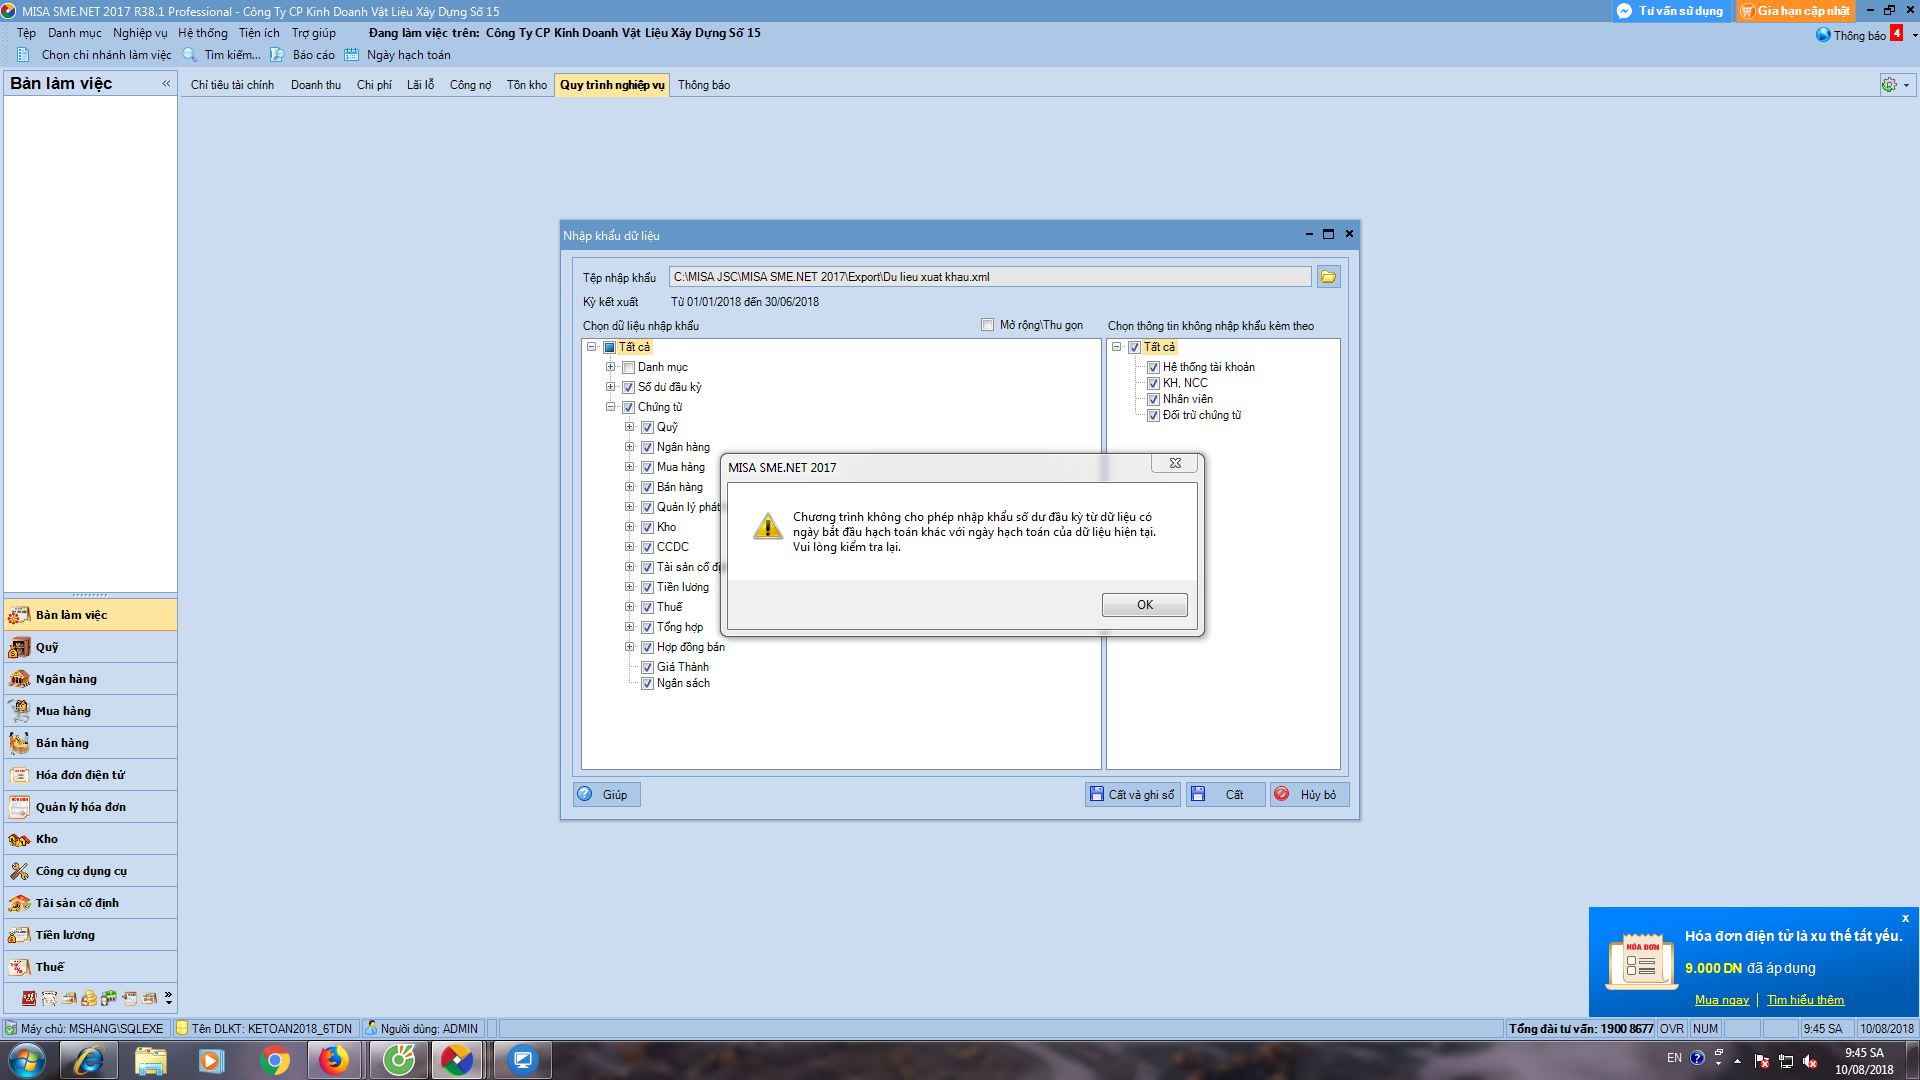Open the Tài sản cố định sidebar icon
The width and height of the screenshot is (1920, 1080).
click(x=19, y=903)
